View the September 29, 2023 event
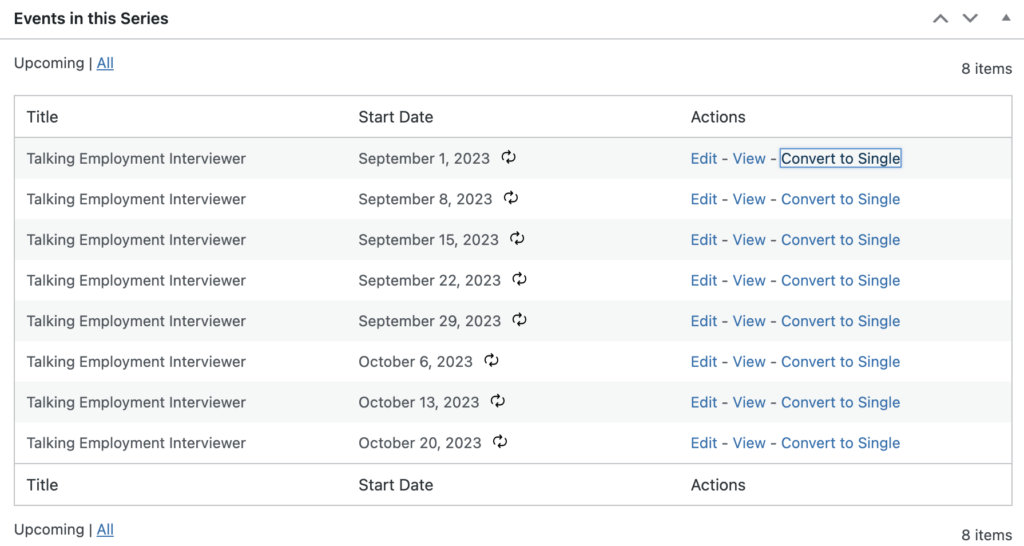The height and width of the screenshot is (546, 1024). point(749,321)
